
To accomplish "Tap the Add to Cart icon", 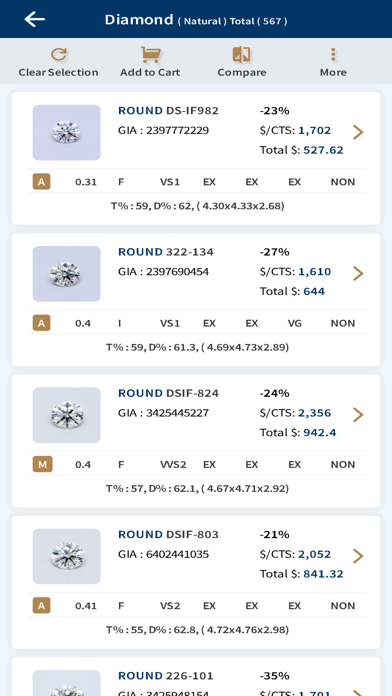I will tap(150, 55).
